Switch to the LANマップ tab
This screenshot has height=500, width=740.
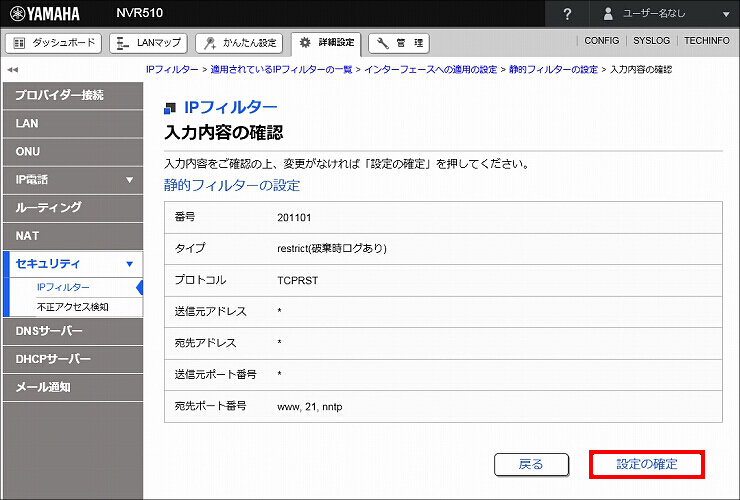[x=148, y=43]
